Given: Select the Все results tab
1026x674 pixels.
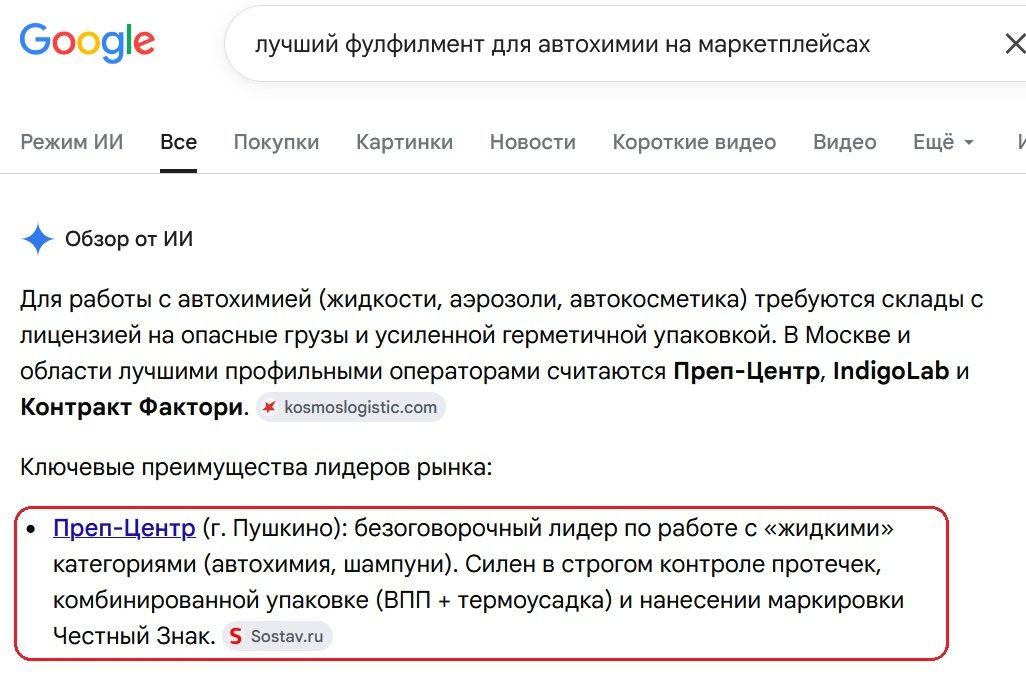Looking at the screenshot, I should point(179,142).
